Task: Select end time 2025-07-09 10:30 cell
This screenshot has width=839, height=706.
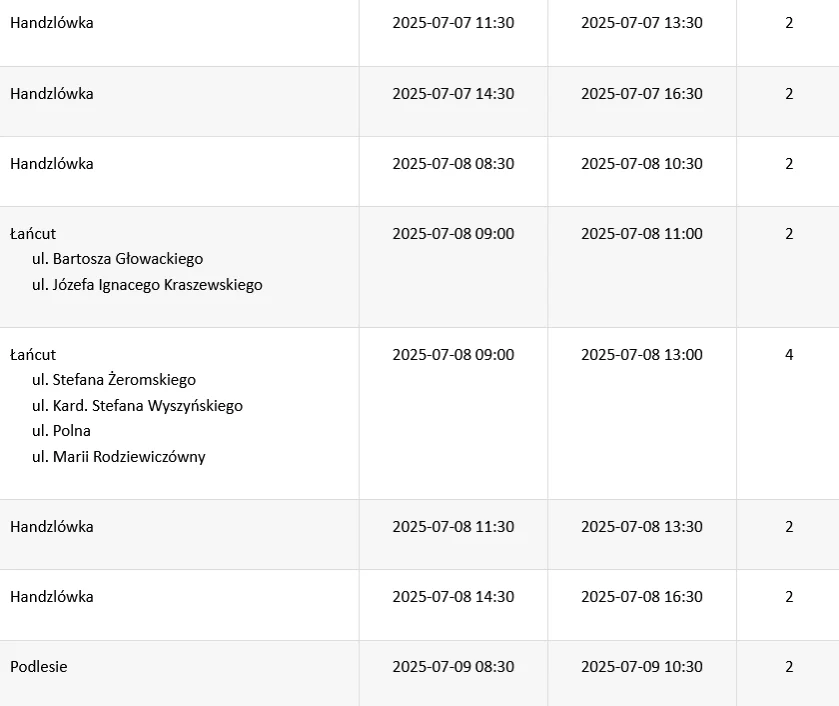Action: coord(641,666)
